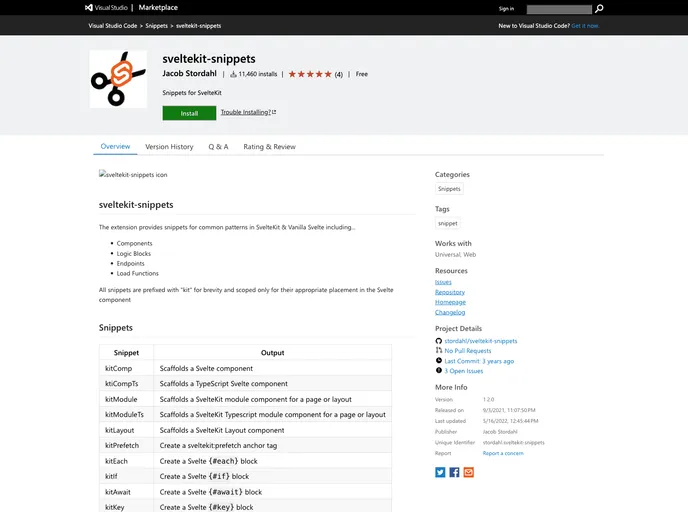Click 'Load Functions' bullet item

click(x=137, y=273)
